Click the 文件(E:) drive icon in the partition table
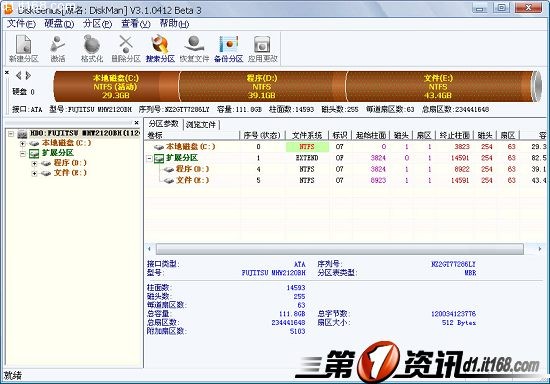Image resolution: width=550 pixels, height=384 pixels. pos(169,181)
